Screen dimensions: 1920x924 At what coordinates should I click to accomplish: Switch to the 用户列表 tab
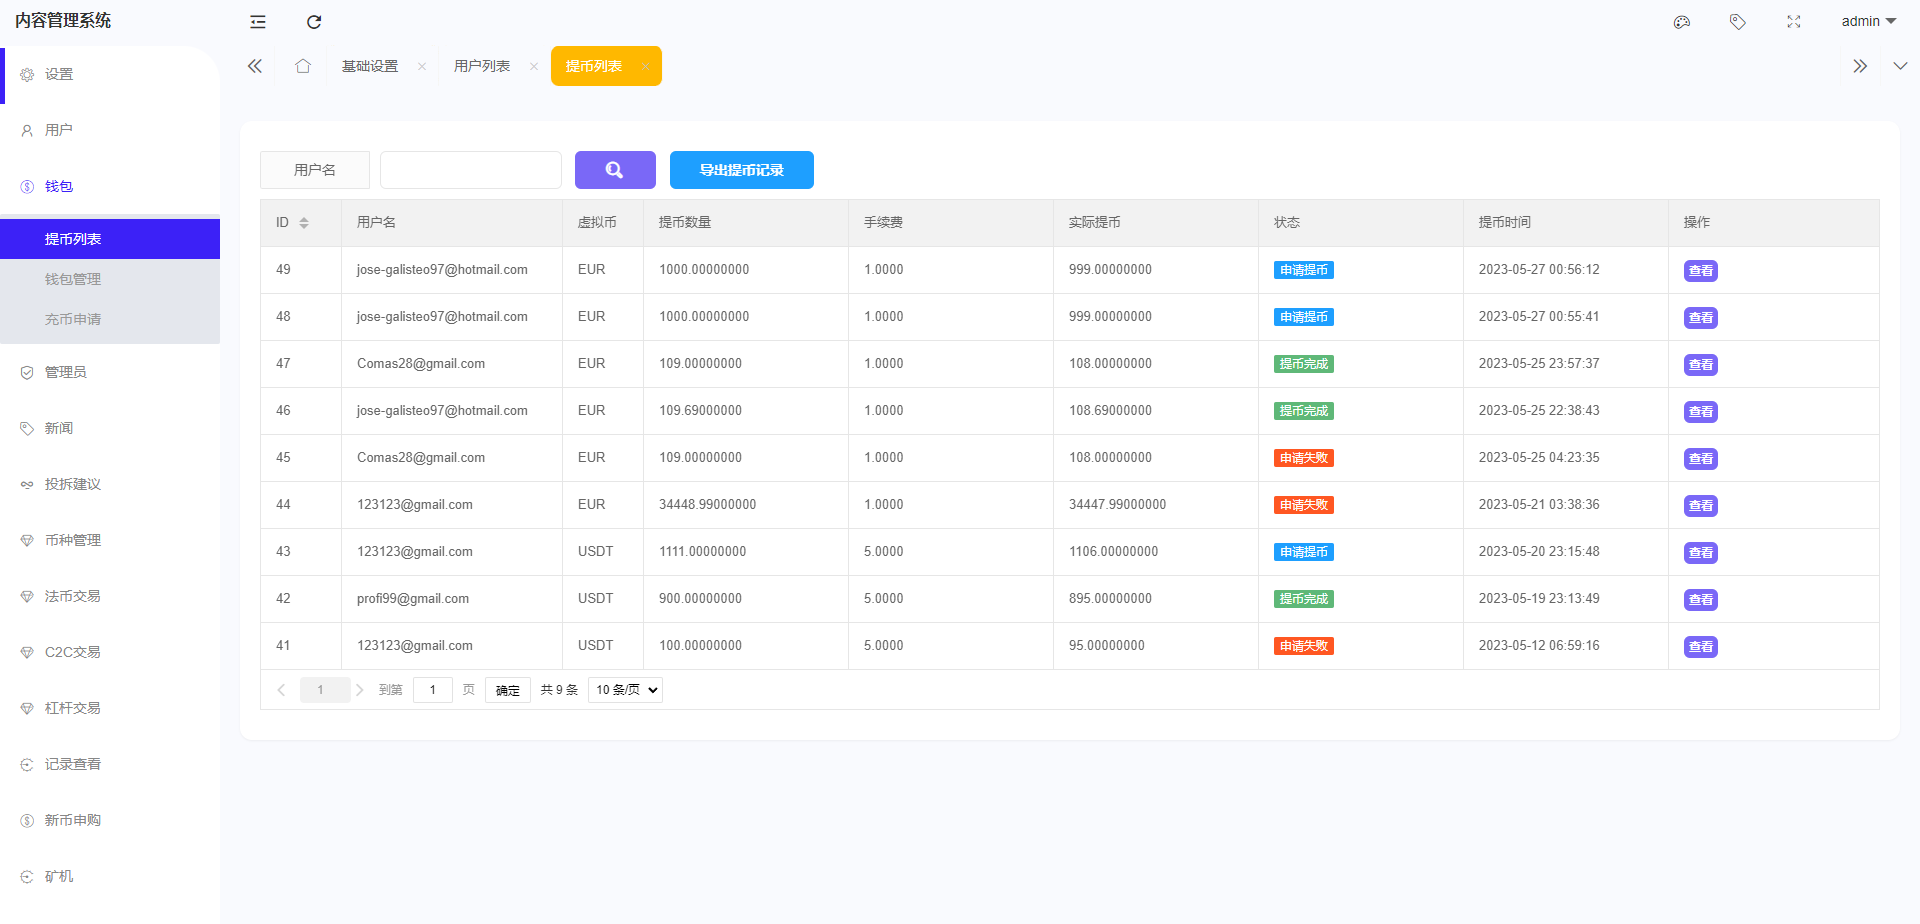click(482, 66)
